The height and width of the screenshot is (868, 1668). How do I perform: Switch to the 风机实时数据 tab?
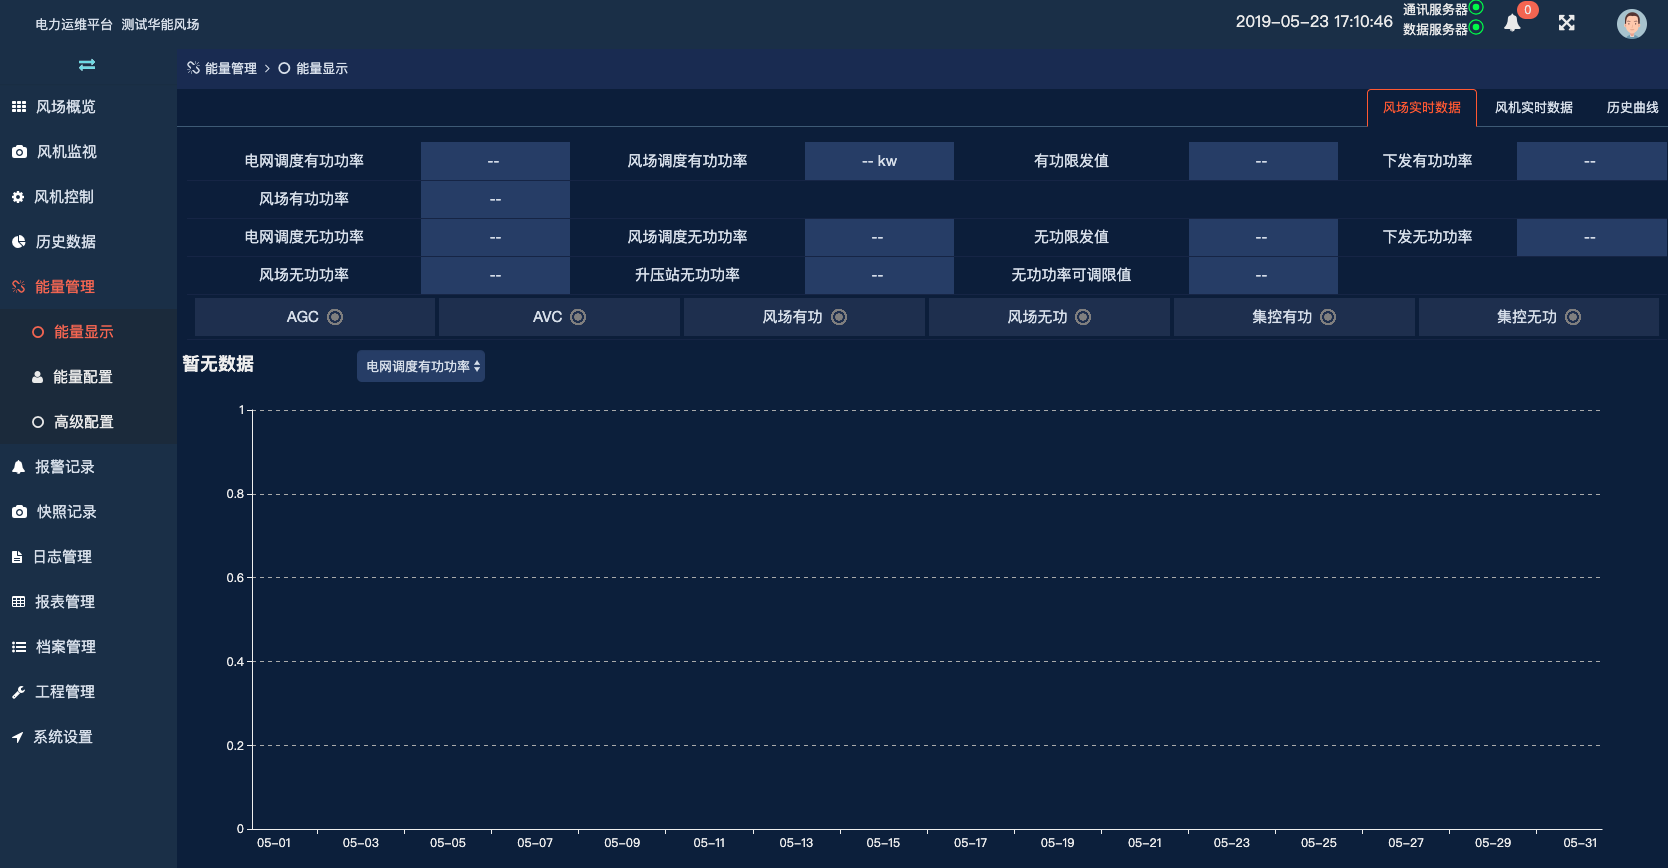pyautogui.click(x=1533, y=108)
